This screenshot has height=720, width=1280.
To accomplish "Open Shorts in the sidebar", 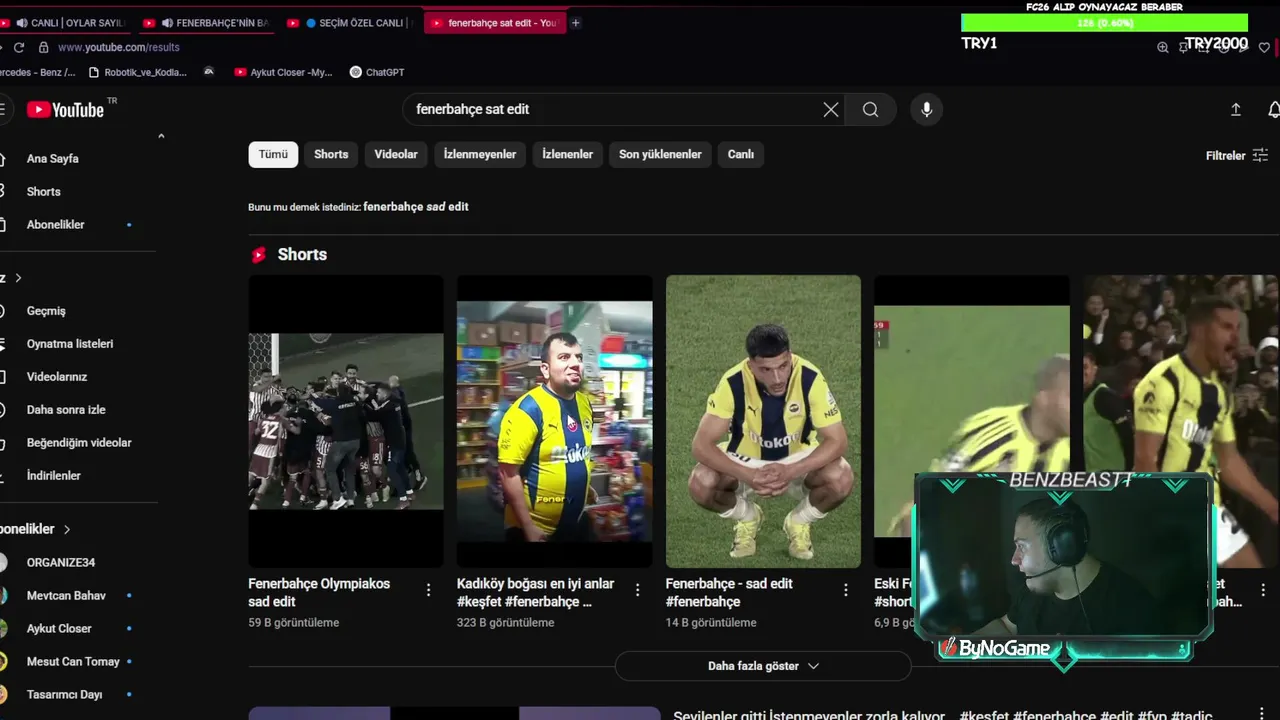I will coord(43,191).
